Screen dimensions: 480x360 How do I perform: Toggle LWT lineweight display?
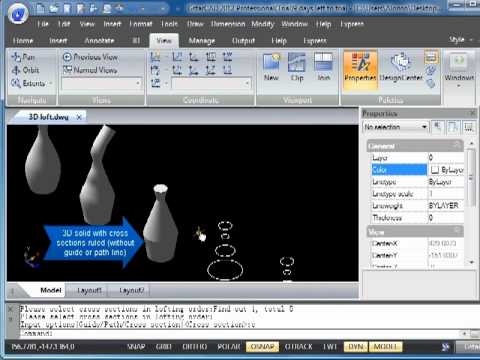(x=330, y=347)
